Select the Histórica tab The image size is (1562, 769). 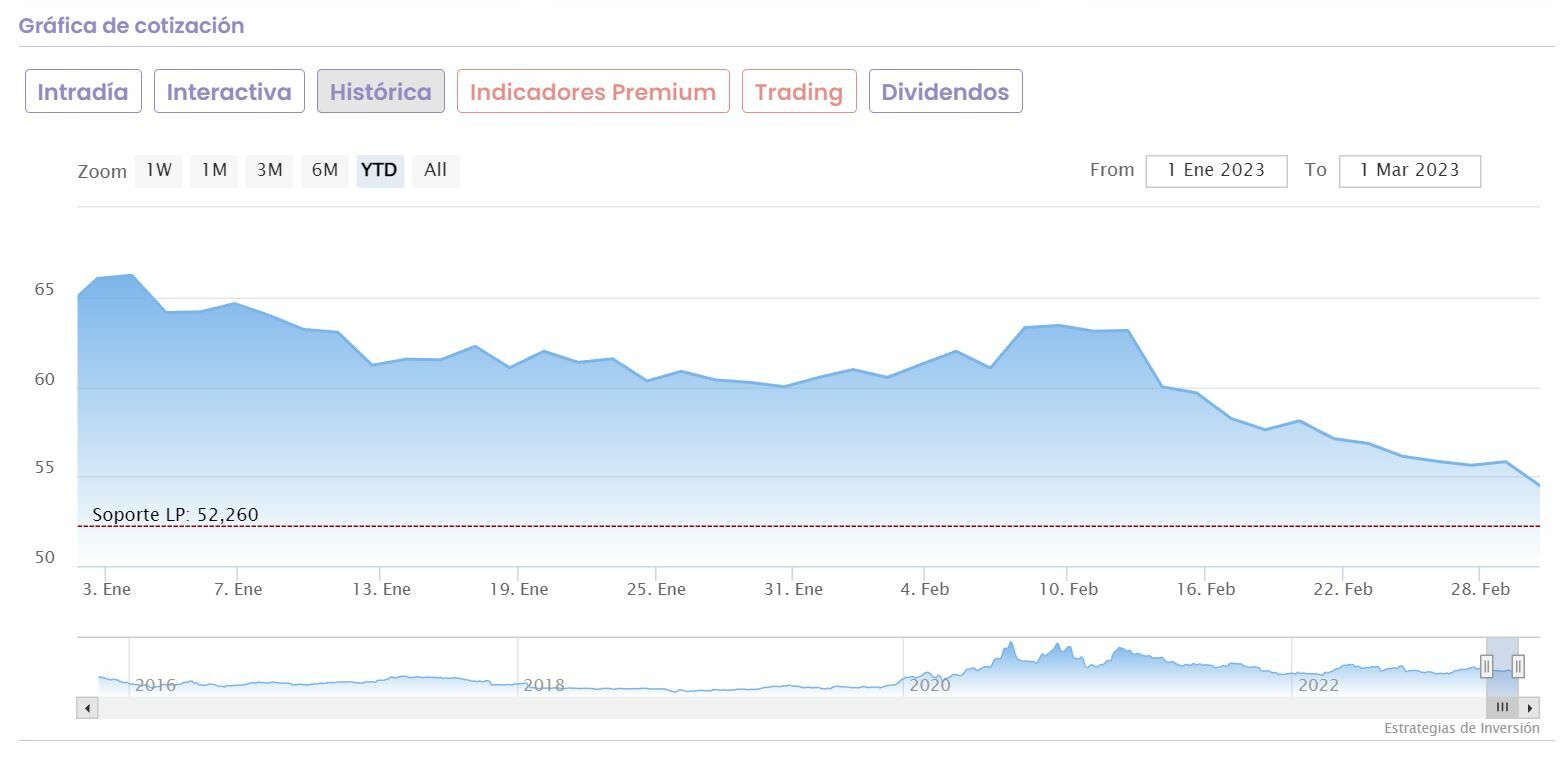point(381,92)
